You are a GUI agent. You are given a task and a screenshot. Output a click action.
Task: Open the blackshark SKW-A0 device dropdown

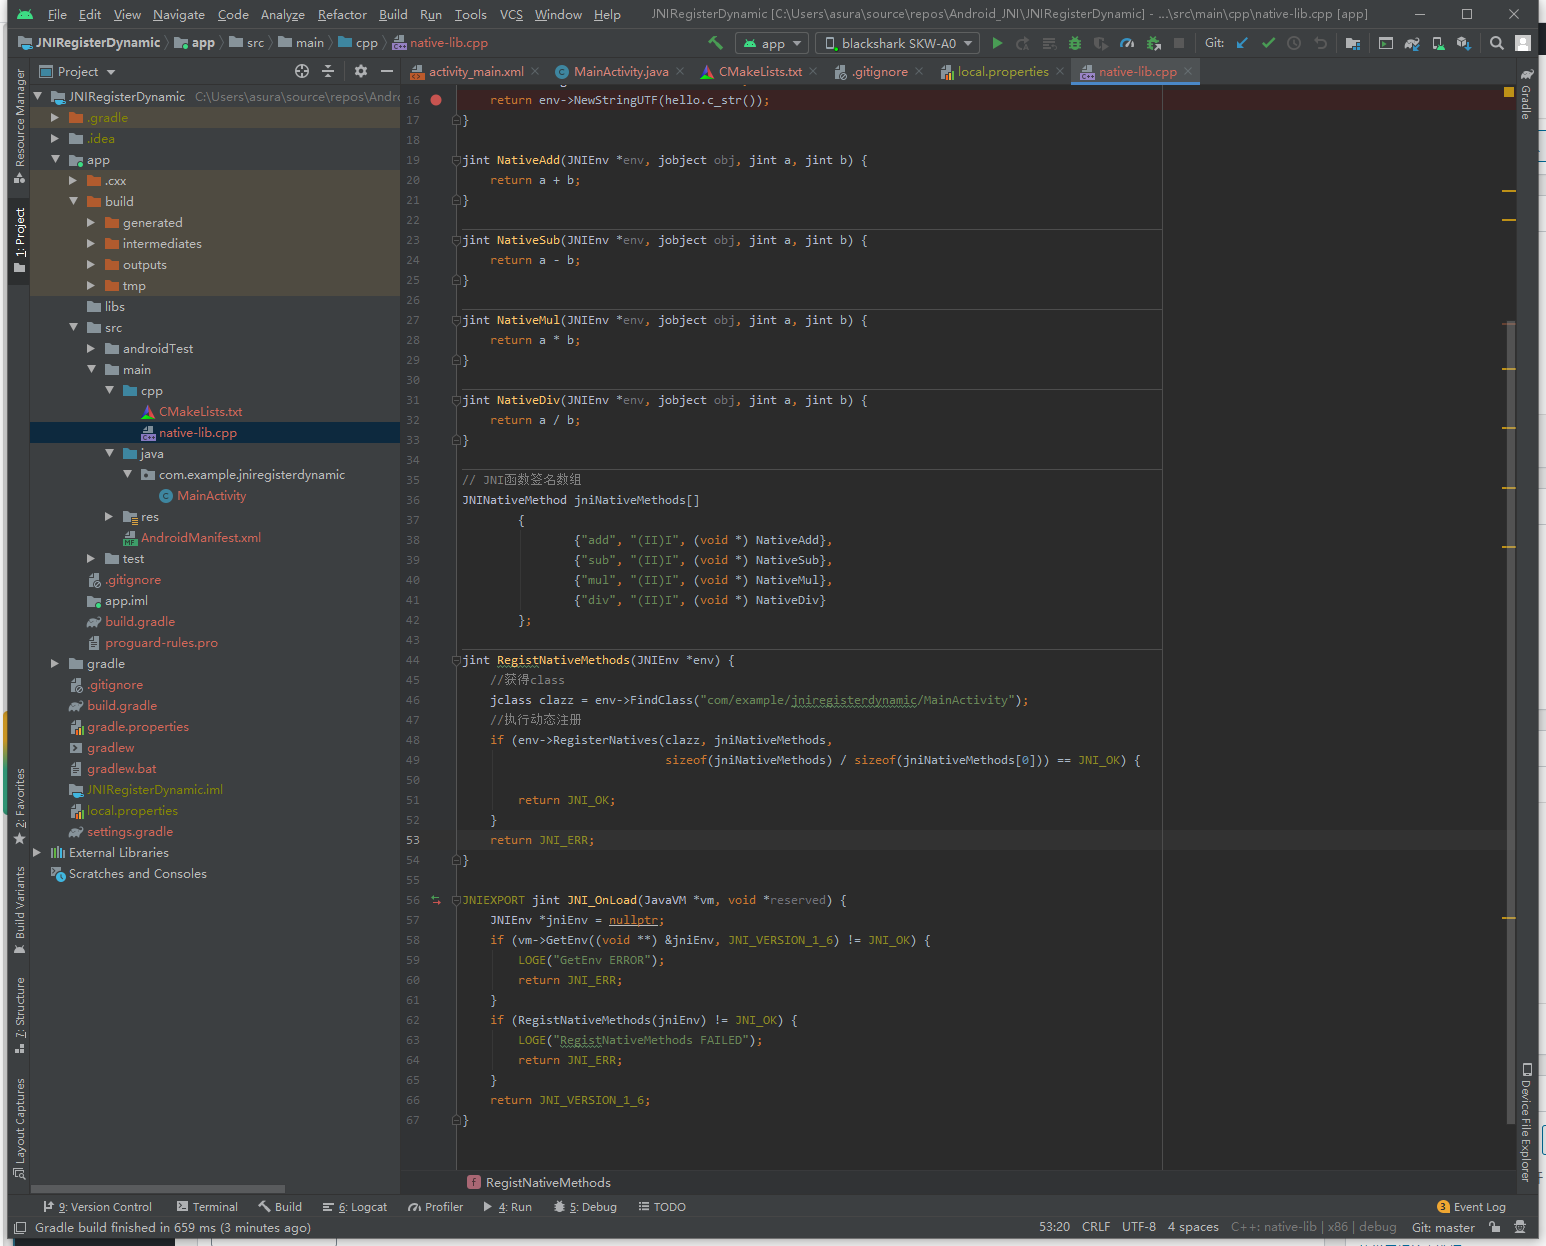coord(897,43)
